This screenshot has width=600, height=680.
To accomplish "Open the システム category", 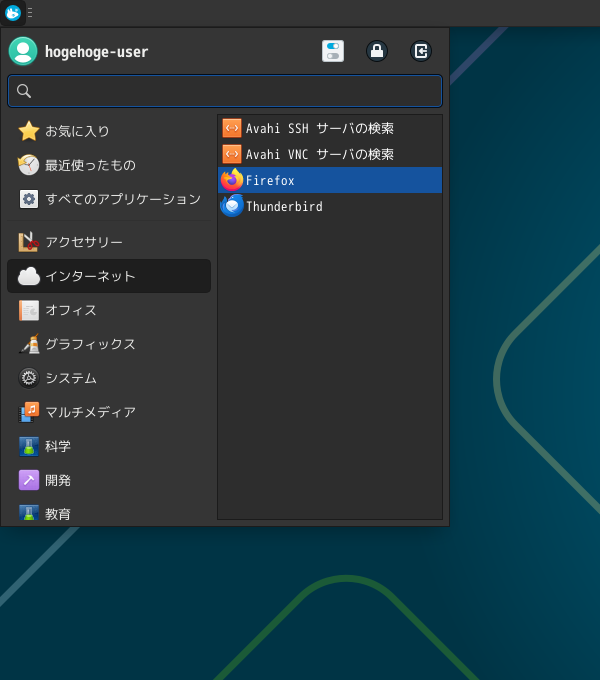I will (109, 378).
